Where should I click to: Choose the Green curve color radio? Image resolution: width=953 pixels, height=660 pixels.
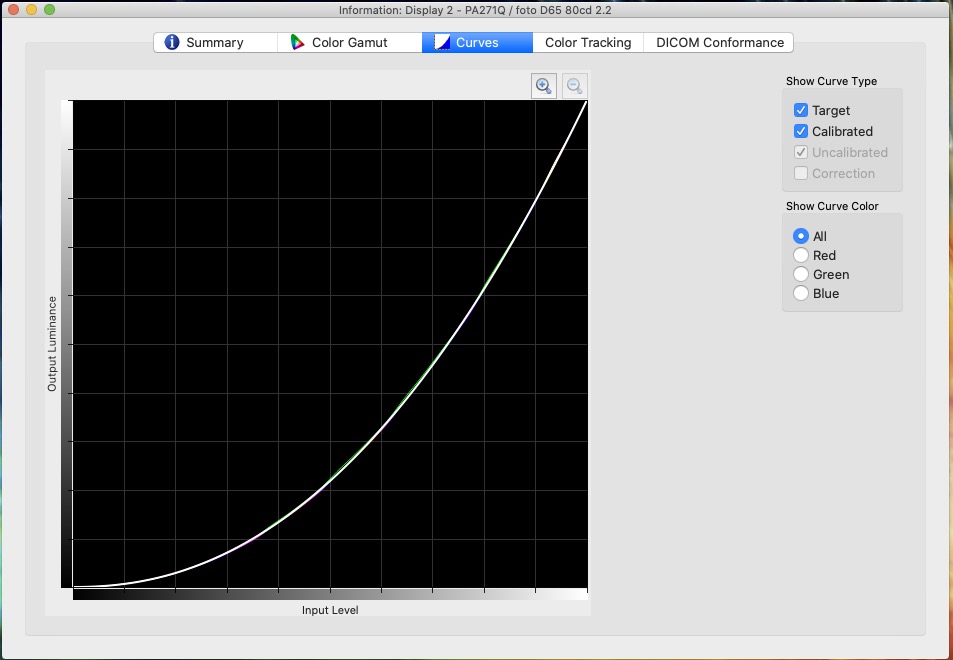[801, 275]
